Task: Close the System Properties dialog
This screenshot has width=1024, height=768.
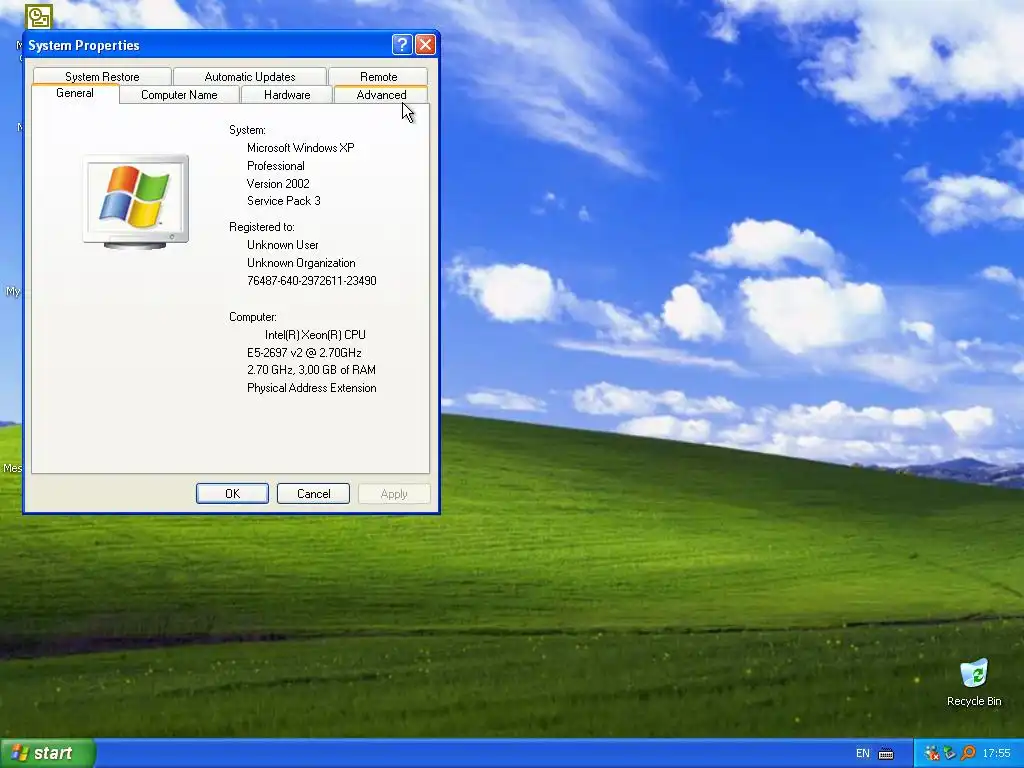Action: 425,44
